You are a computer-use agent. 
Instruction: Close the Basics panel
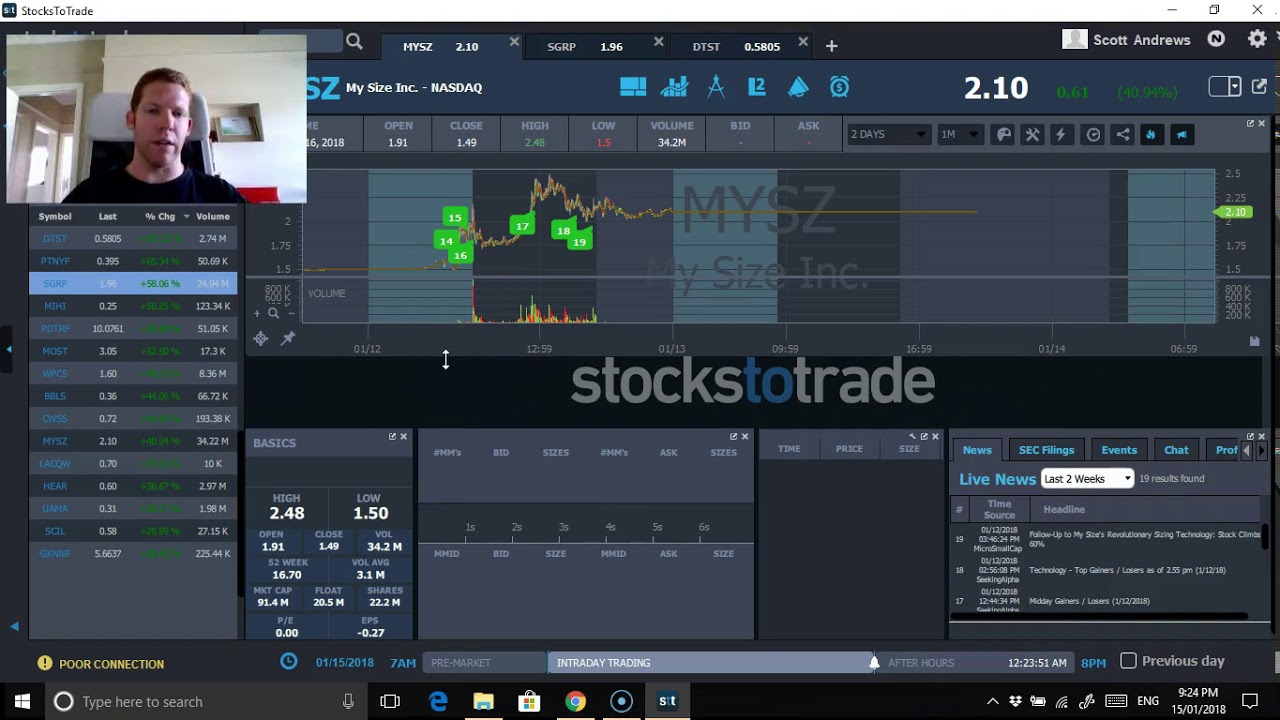click(x=404, y=436)
